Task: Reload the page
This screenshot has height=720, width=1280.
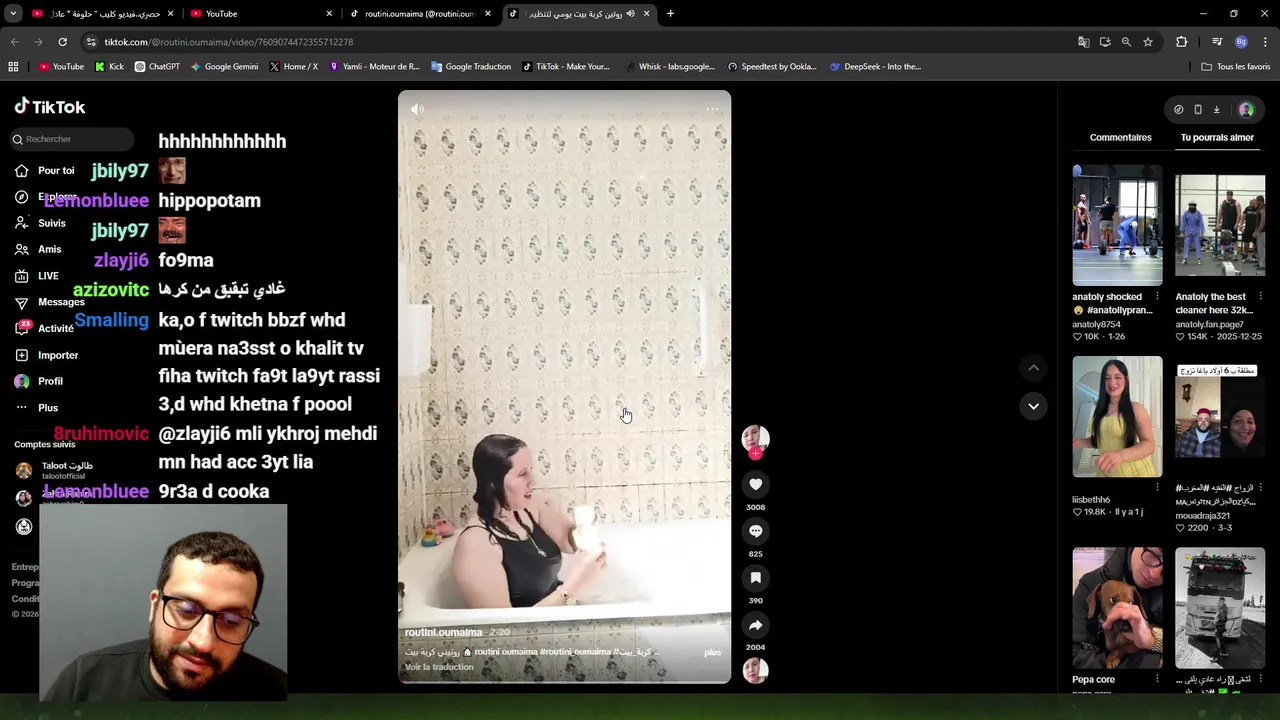Action: point(62,42)
